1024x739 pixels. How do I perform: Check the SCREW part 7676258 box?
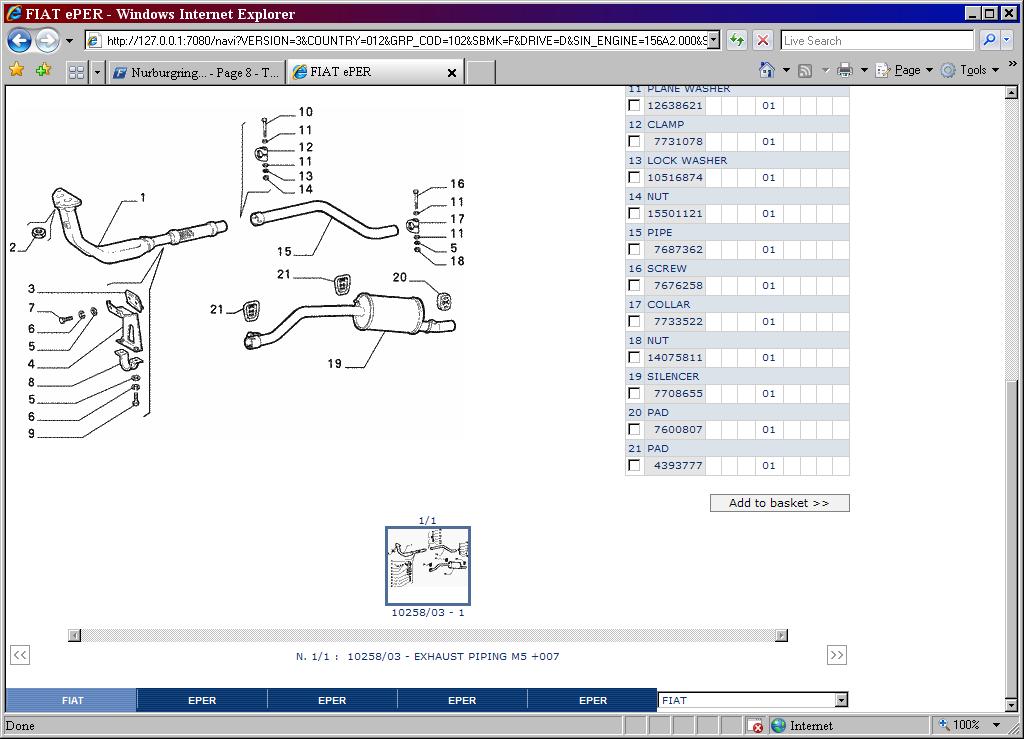point(634,285)
